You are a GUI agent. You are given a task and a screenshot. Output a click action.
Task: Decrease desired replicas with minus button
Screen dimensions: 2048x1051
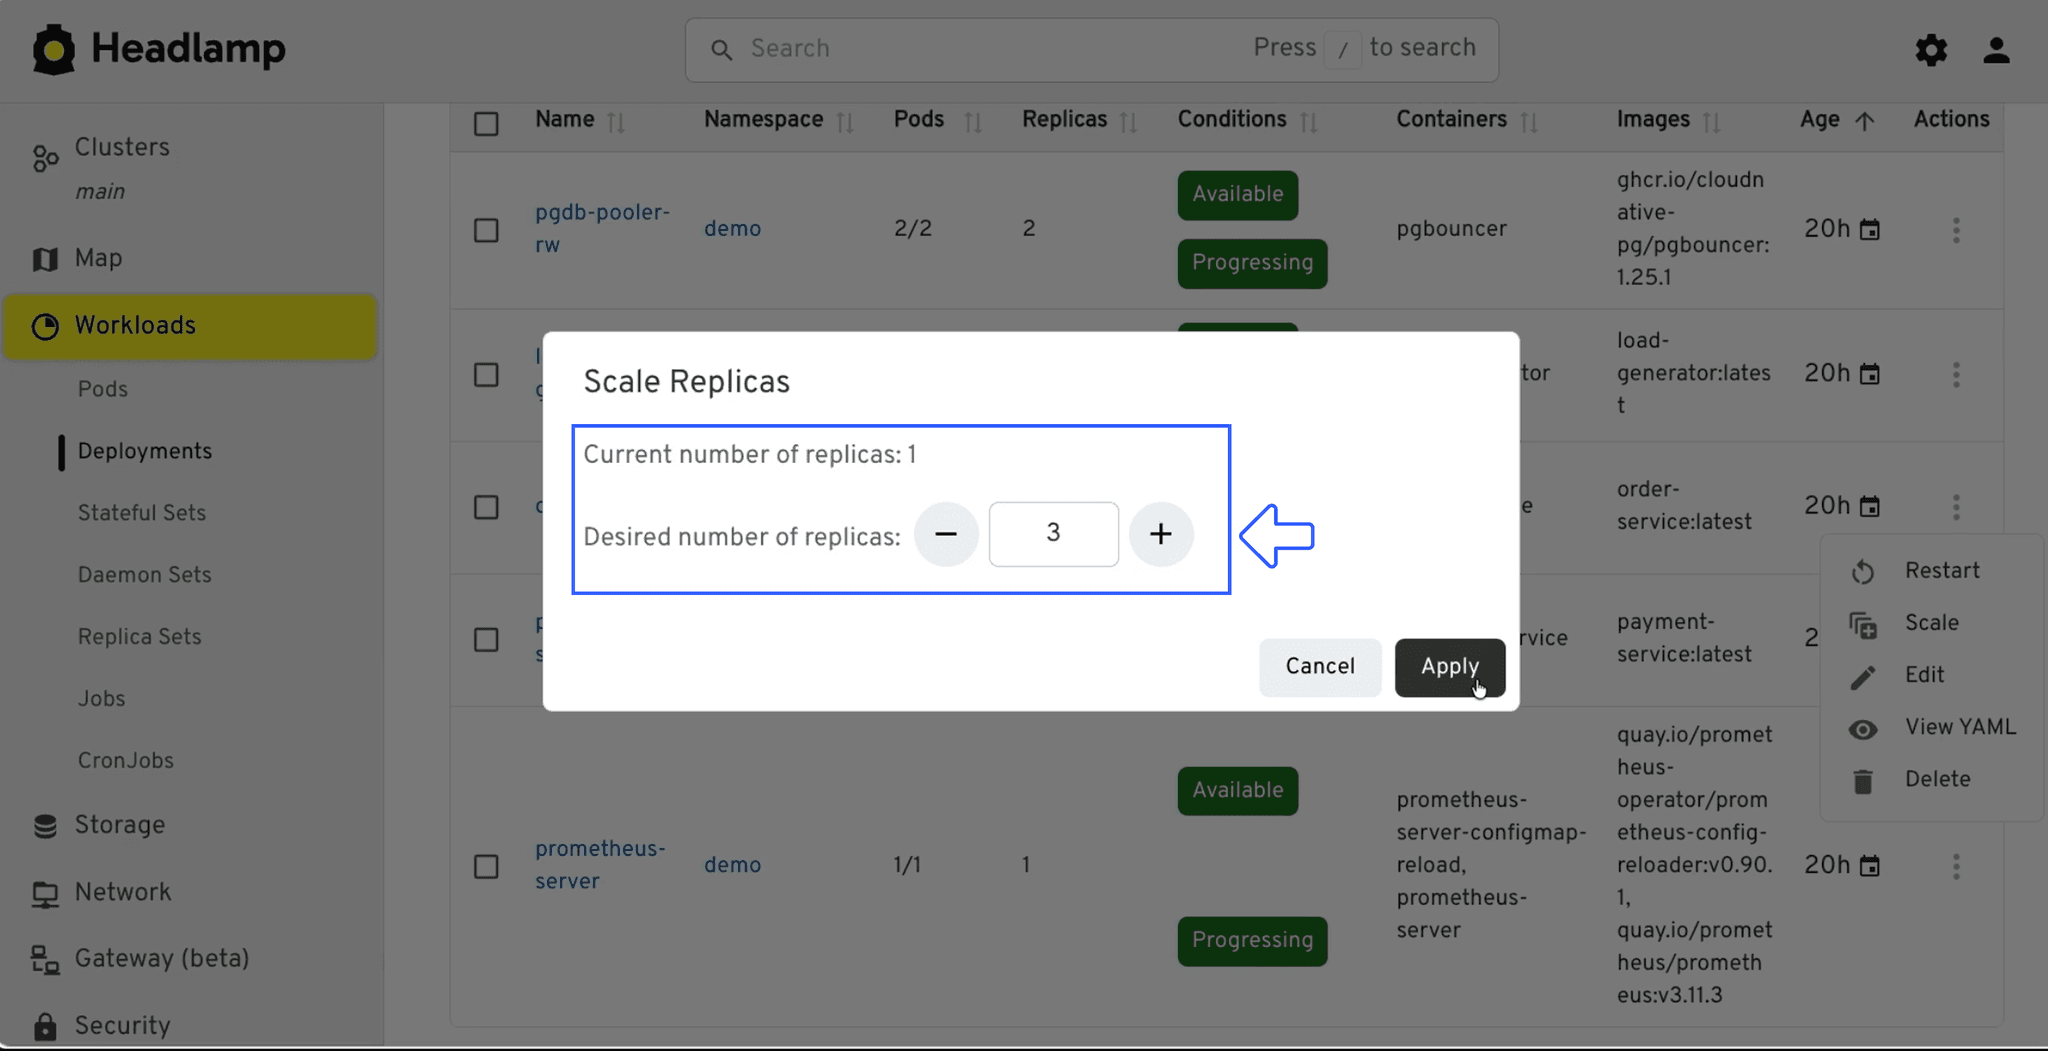coord(946,535)
